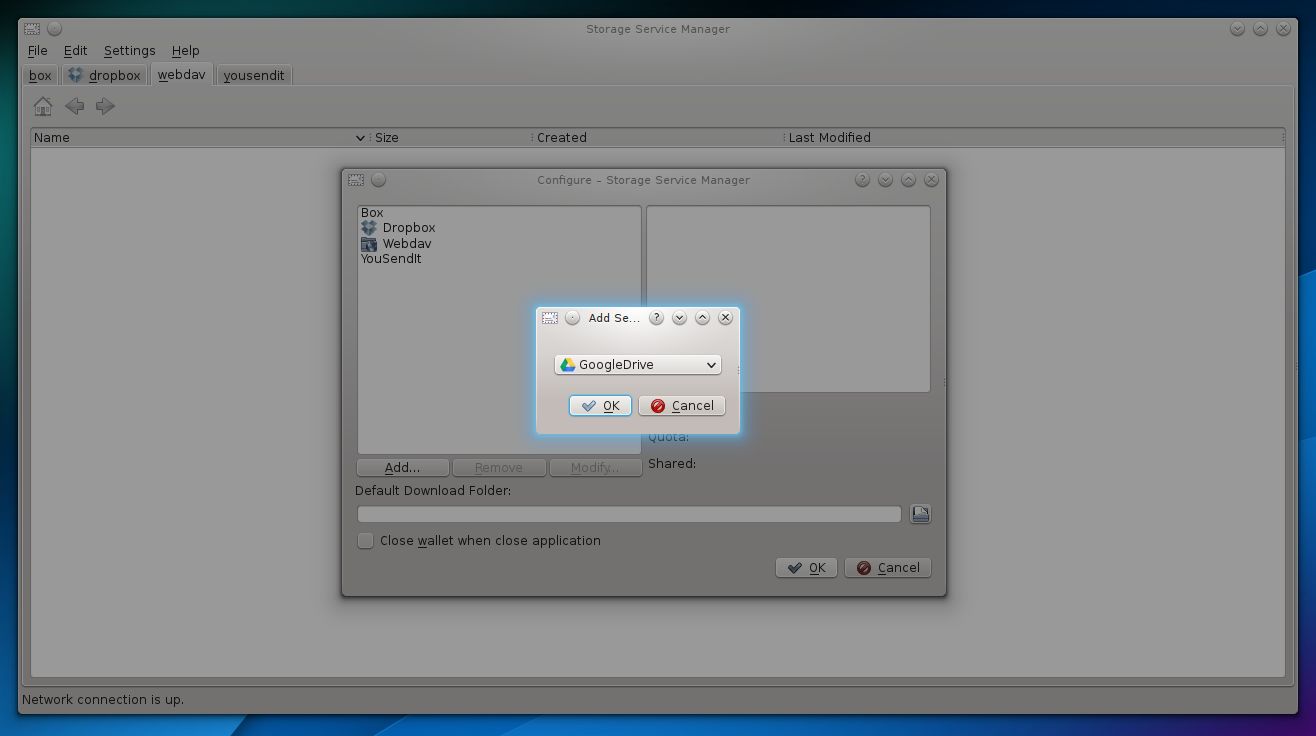This screenshot has width=1316, height=736.
Task: Click the Size column header
Action: 450,138
